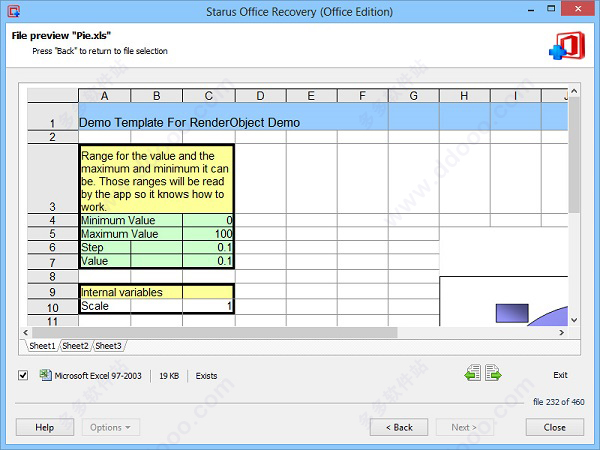Image resolution: width=600 pixels, height=450 pixels.
Task: Click the 'Minimum Value' cell
Action: tap(131, 220)
